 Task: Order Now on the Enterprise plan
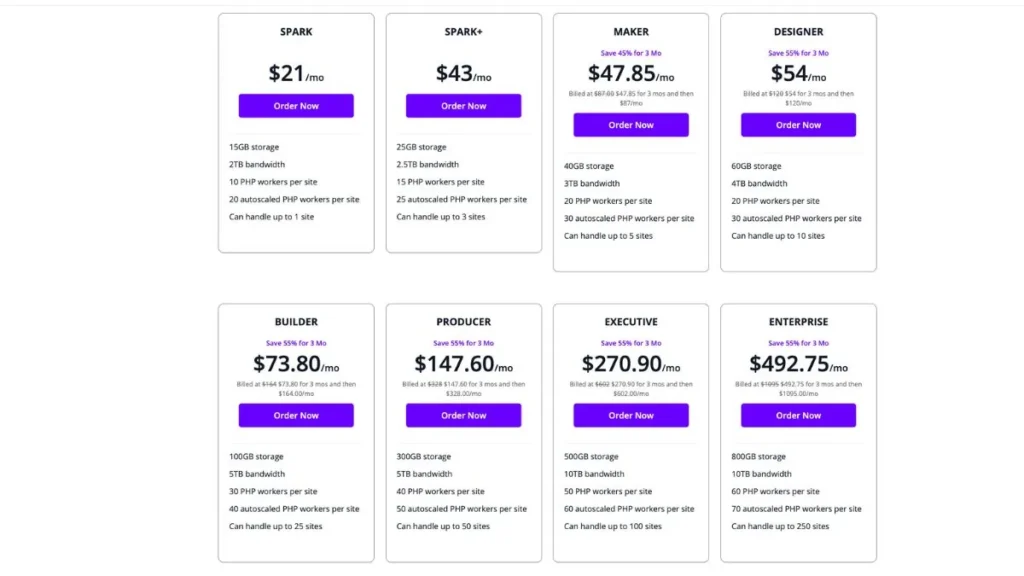pos(798,415)
